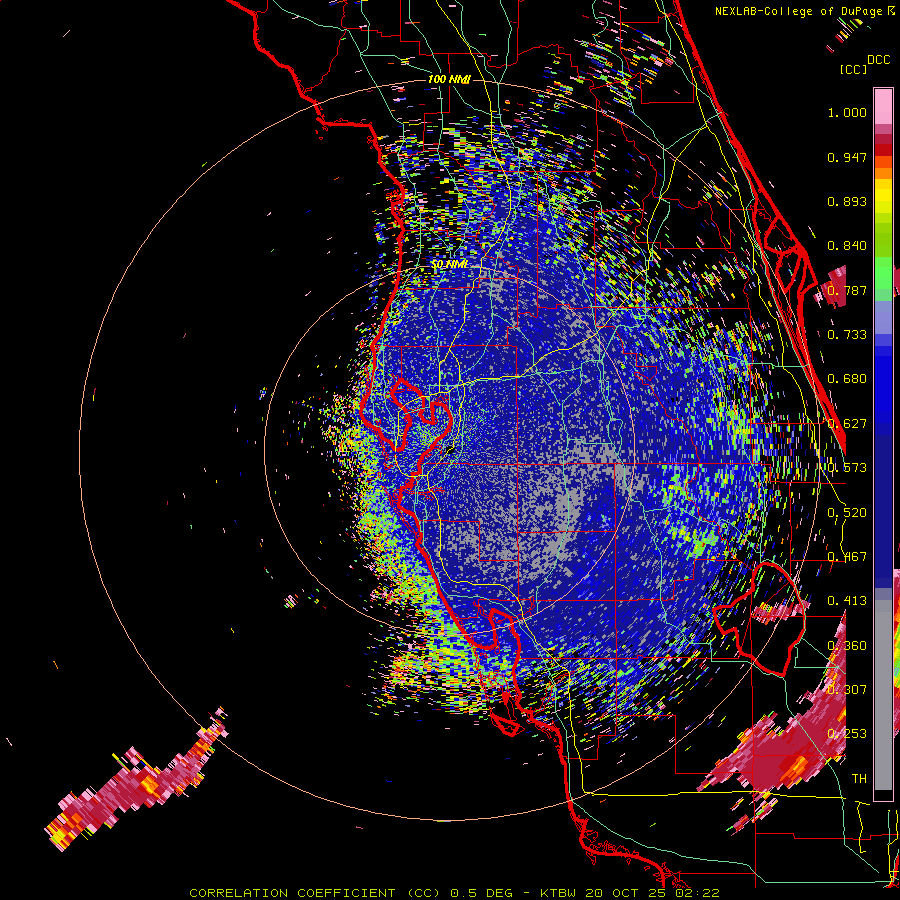Select the 0.947 scale value
900x900 pixels.
(847, 157)
